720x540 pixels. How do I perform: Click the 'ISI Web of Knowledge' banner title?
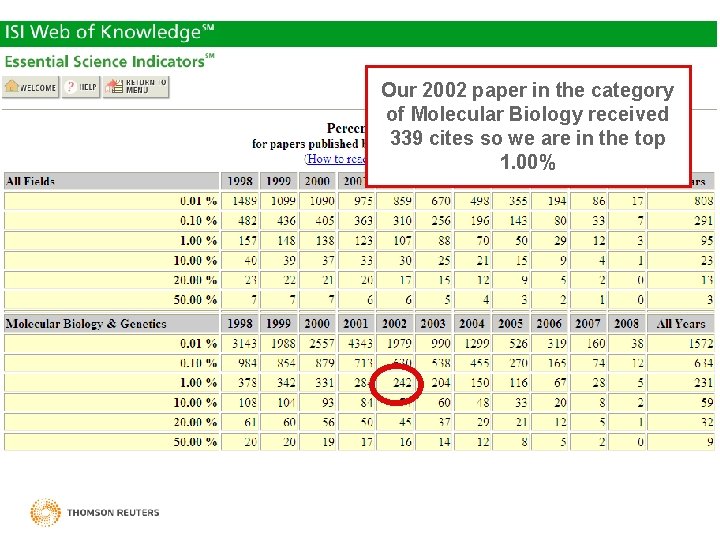pyautogui.click(x=109, y=33)
